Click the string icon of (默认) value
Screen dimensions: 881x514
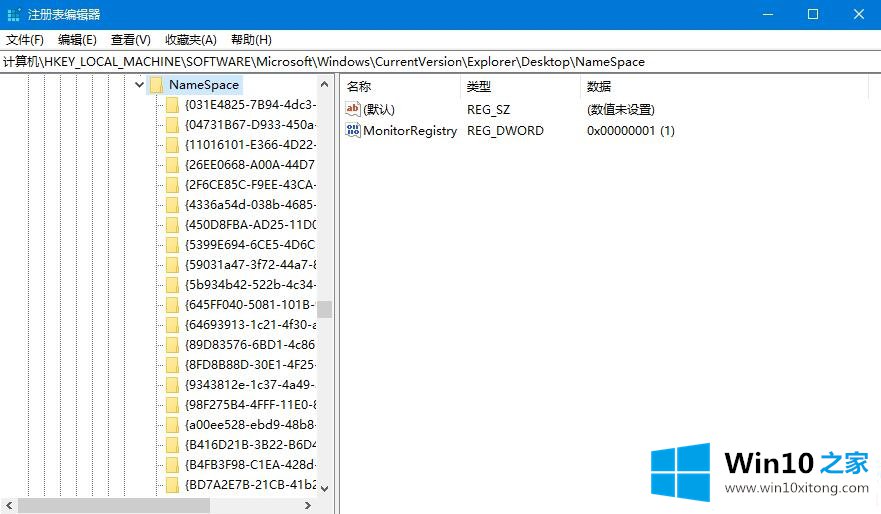(352, 109)
